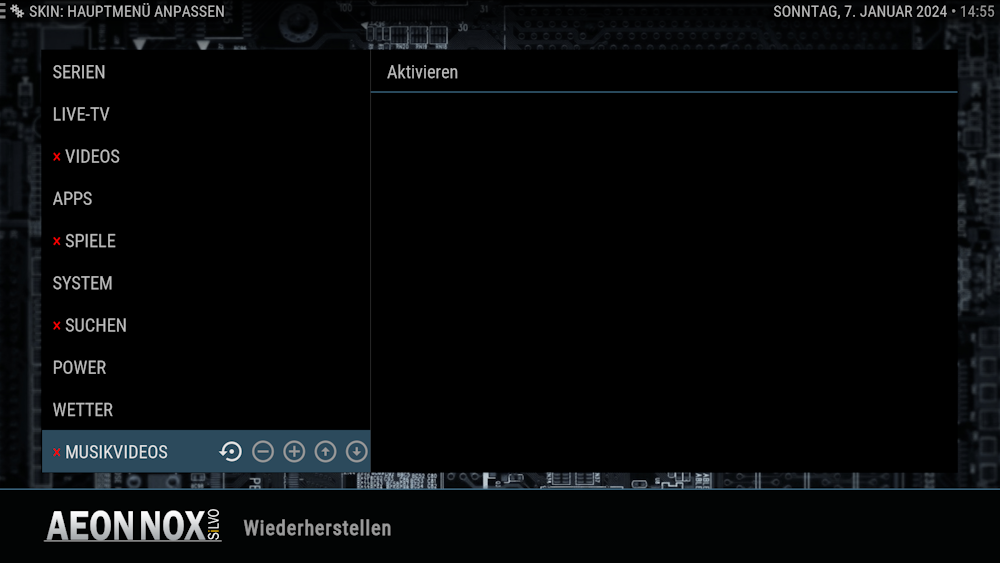This screenshot has width=1000, height=563.
Task: Click the Skin: Hauptmenü anpassen title
Action: [127, 11]
